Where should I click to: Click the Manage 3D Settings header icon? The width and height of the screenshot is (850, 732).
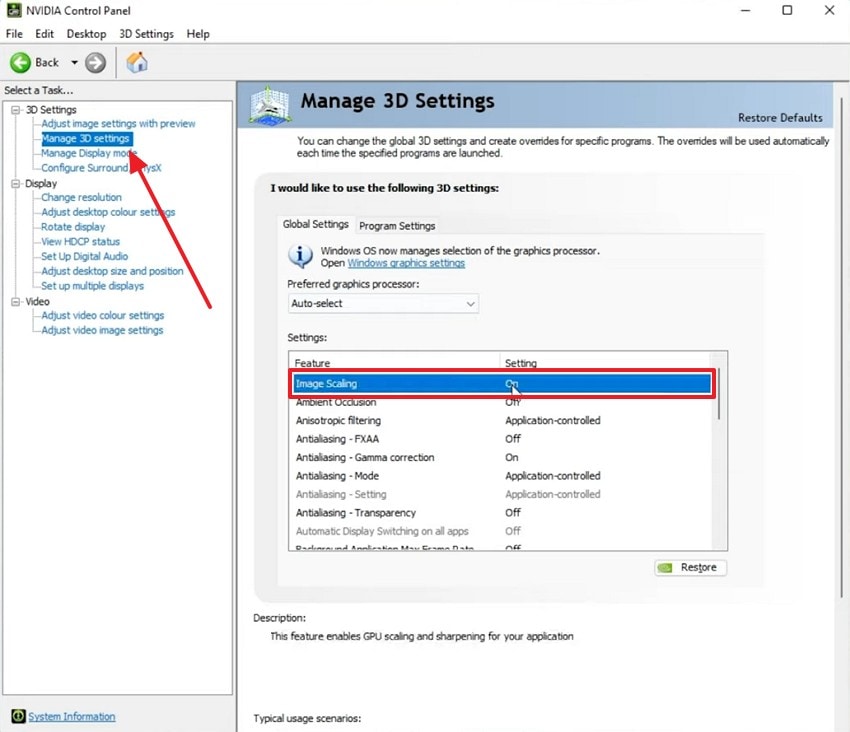(269, 105)
